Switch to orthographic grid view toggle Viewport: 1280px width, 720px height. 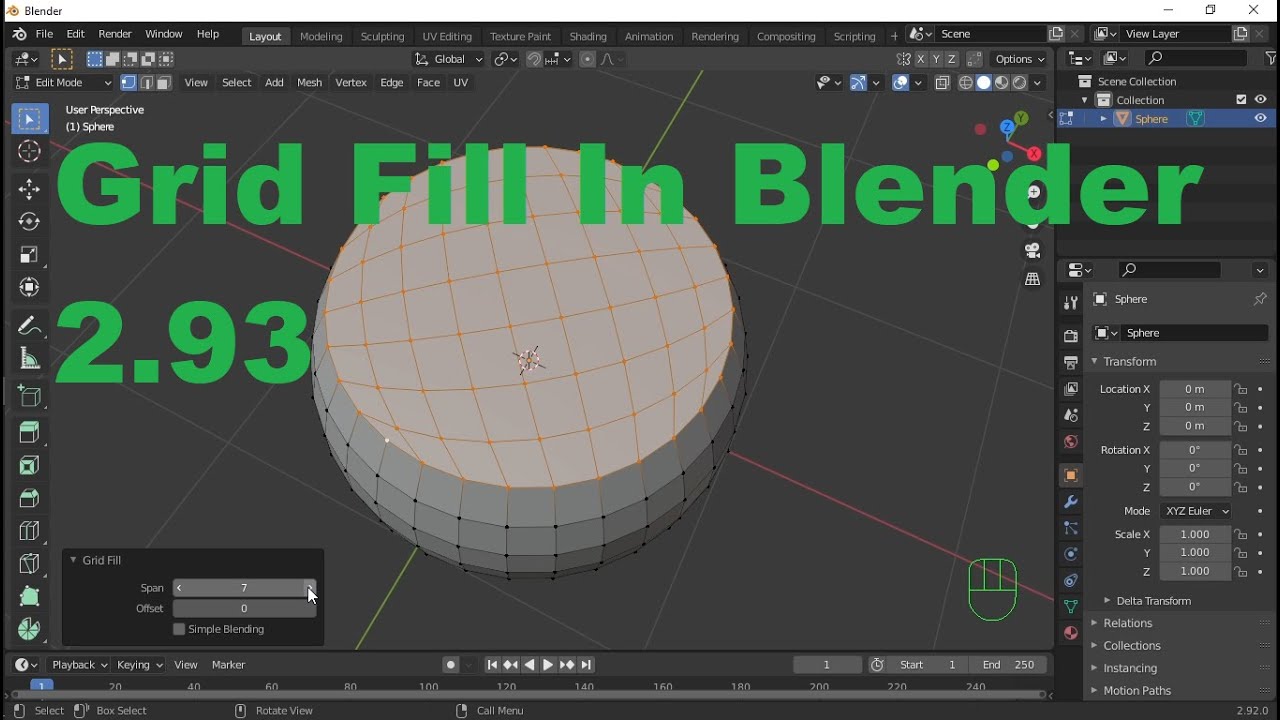[1033, 280]
